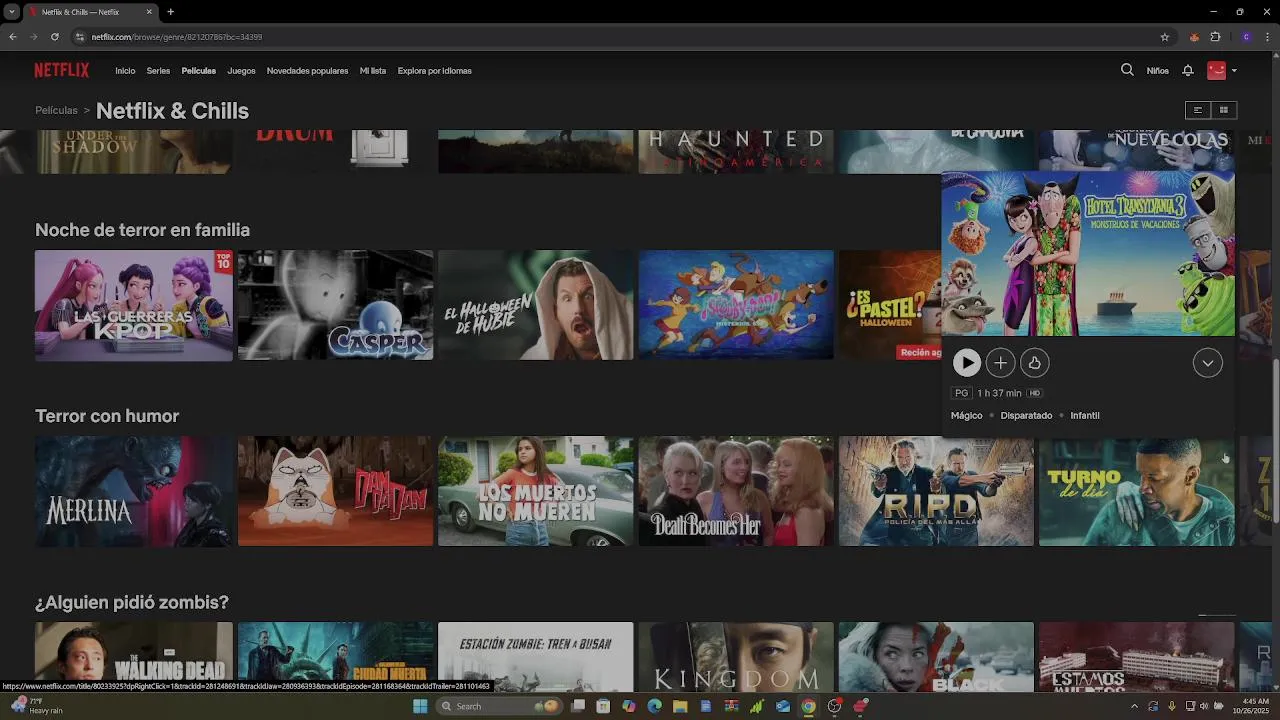The height and width of the screenshot is (720, 1280).
Task: Like Hotel Transylvania 3 with thumbs up
Action: coord(1034,363)
